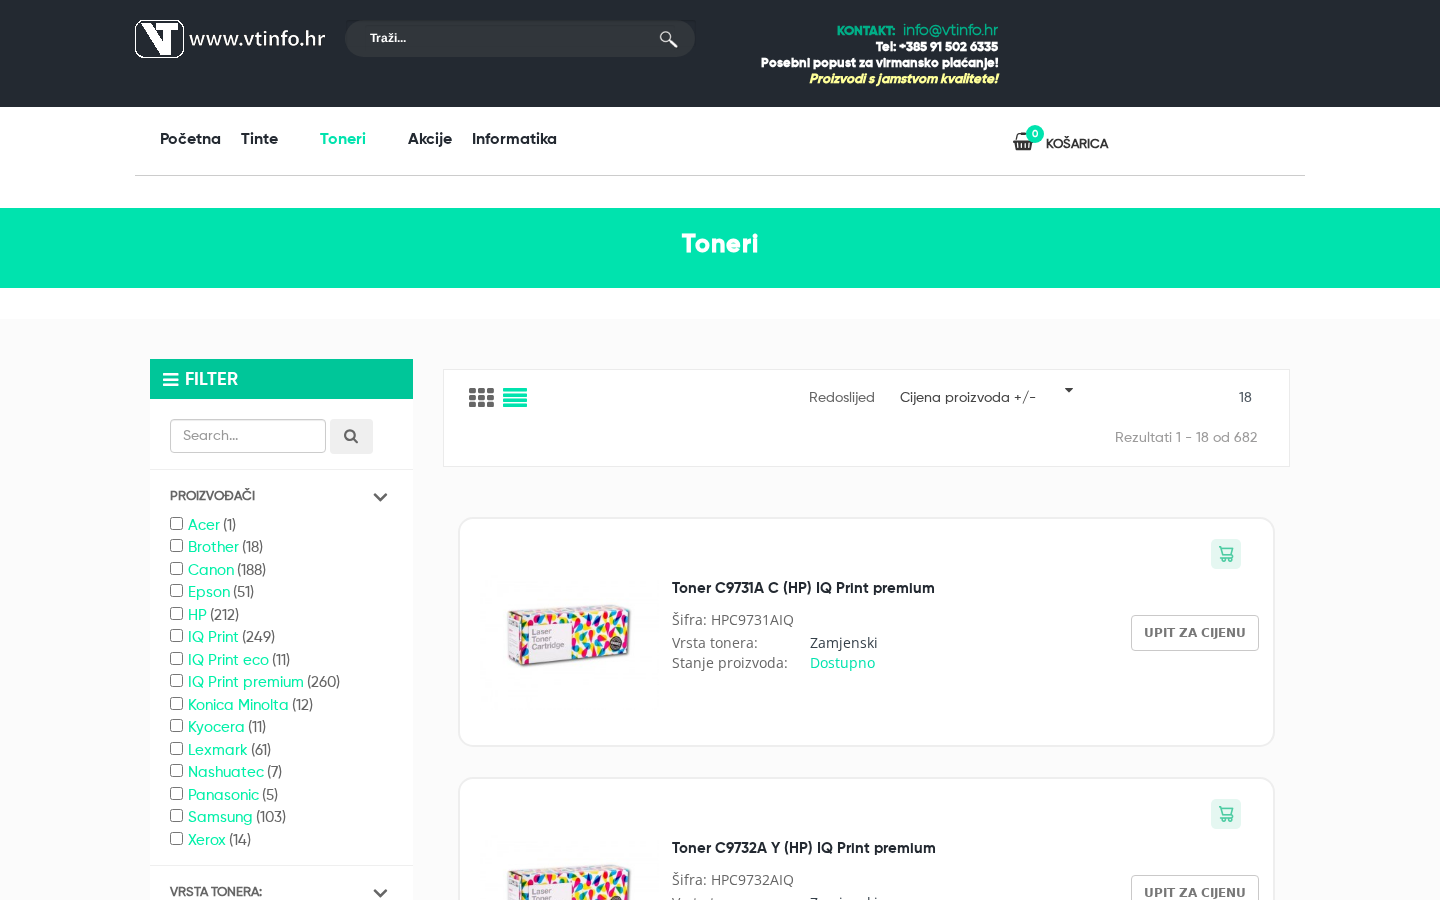Click the 'Tel: +385 91 502 6335' phone text
Image resolution: width=1440 pixels, height=900 pixels.
coord(937,47)
